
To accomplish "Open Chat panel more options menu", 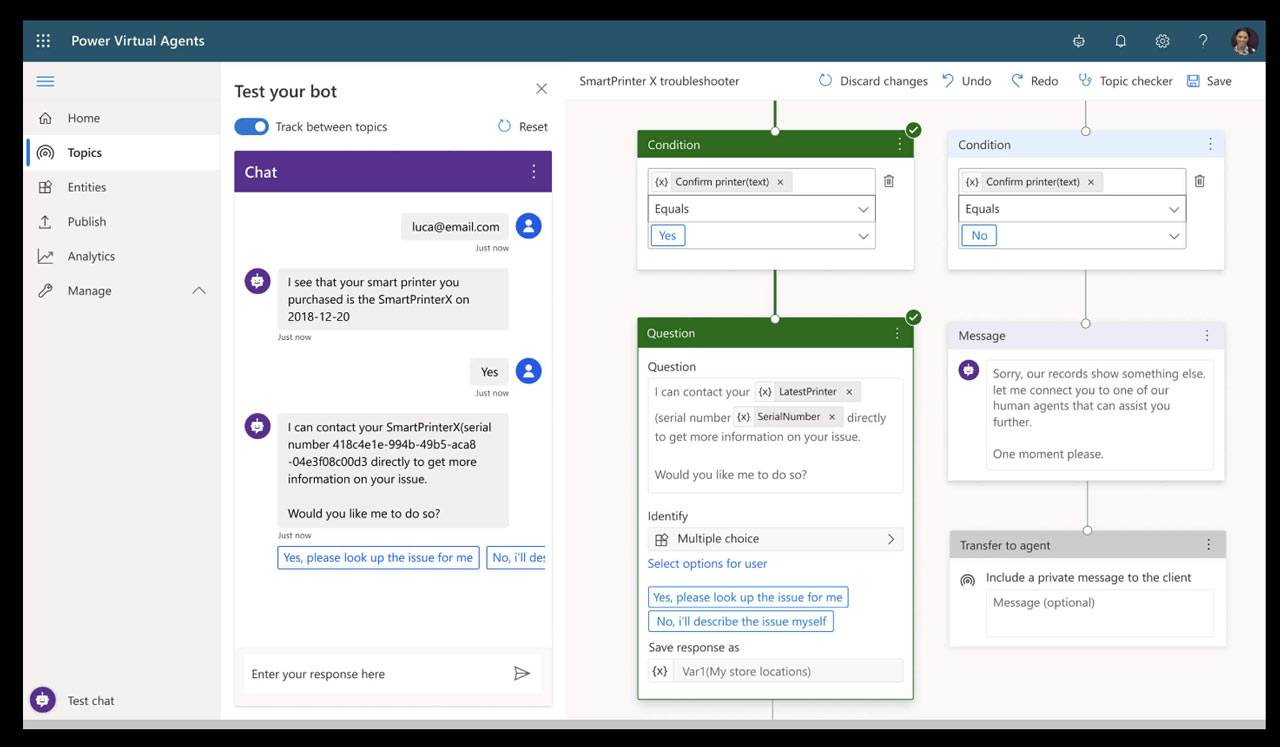I will pyautogui.click(x=534, y=172).
